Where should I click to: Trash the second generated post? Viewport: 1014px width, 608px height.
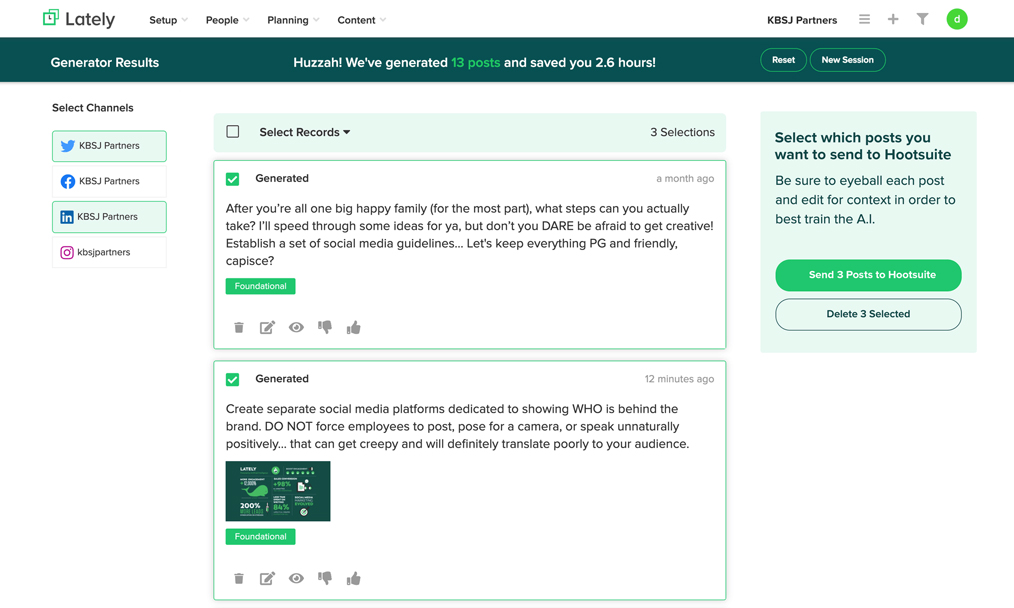point(239,578)
